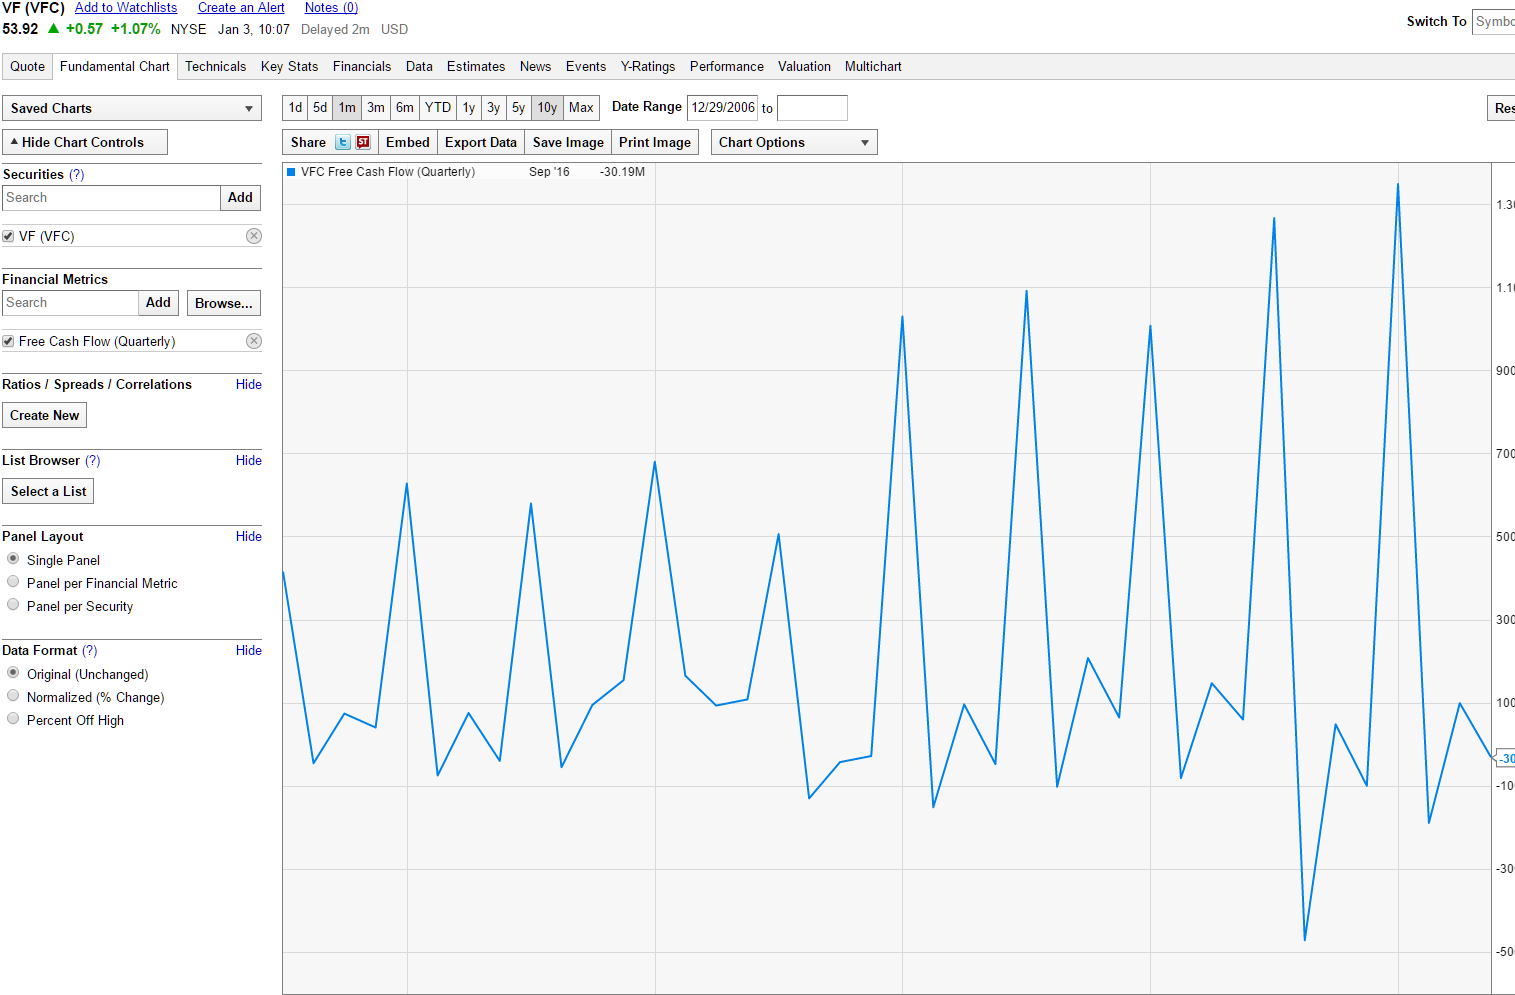Share chart via StockTwits icon

tap(363, 142)
